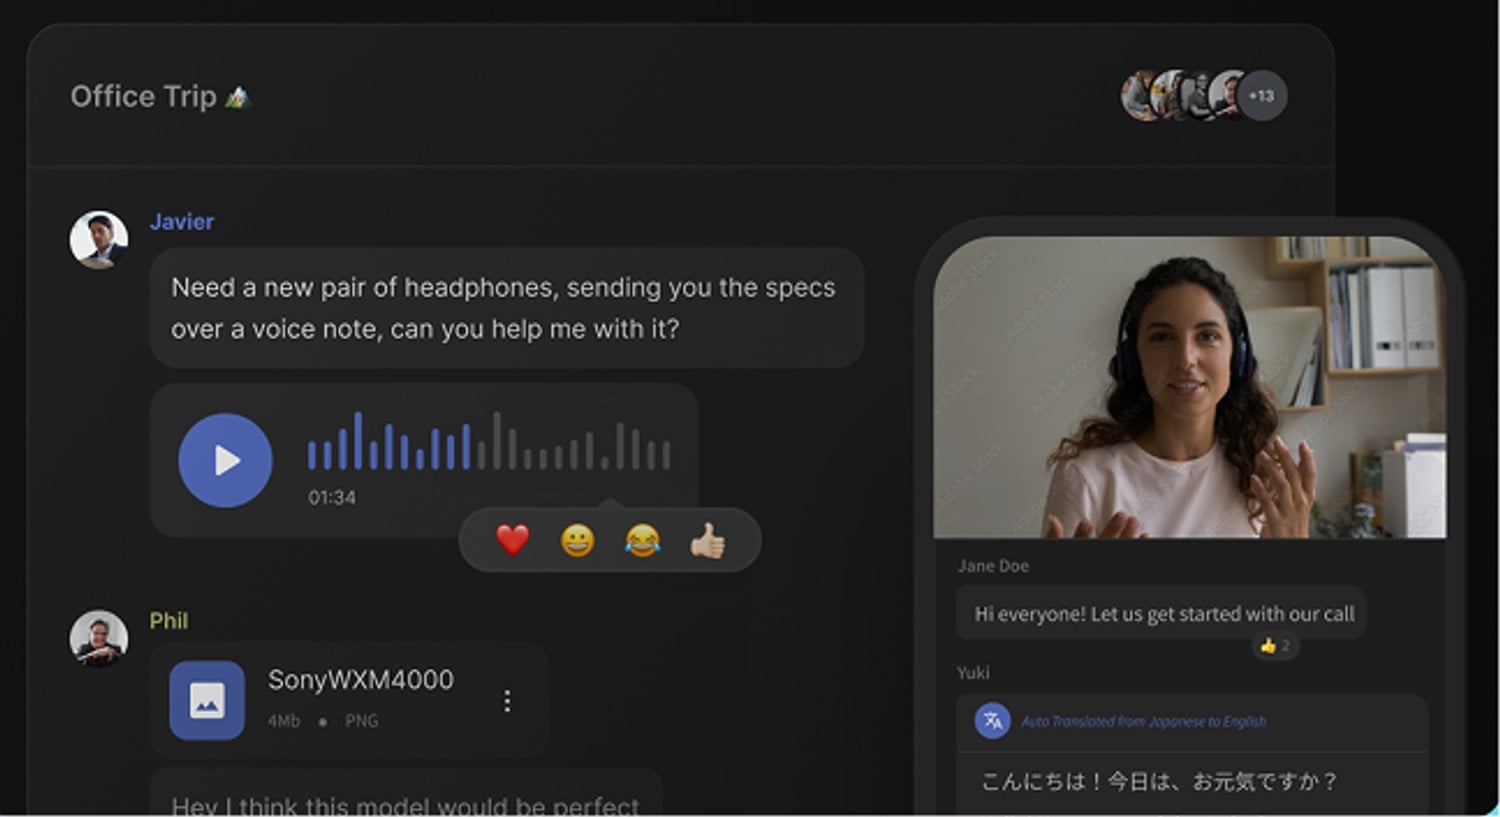Click Phil's profile avatar
This screenshot has height=817, width=1500.
(x=98, y=638)
